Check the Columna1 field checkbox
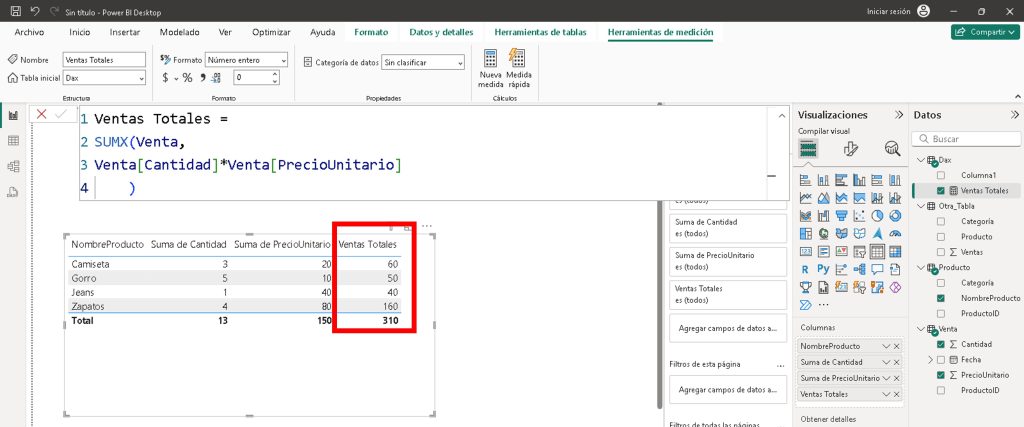Image resolution: width=1024 pixels, height=427 pixels. click(940, 175)
